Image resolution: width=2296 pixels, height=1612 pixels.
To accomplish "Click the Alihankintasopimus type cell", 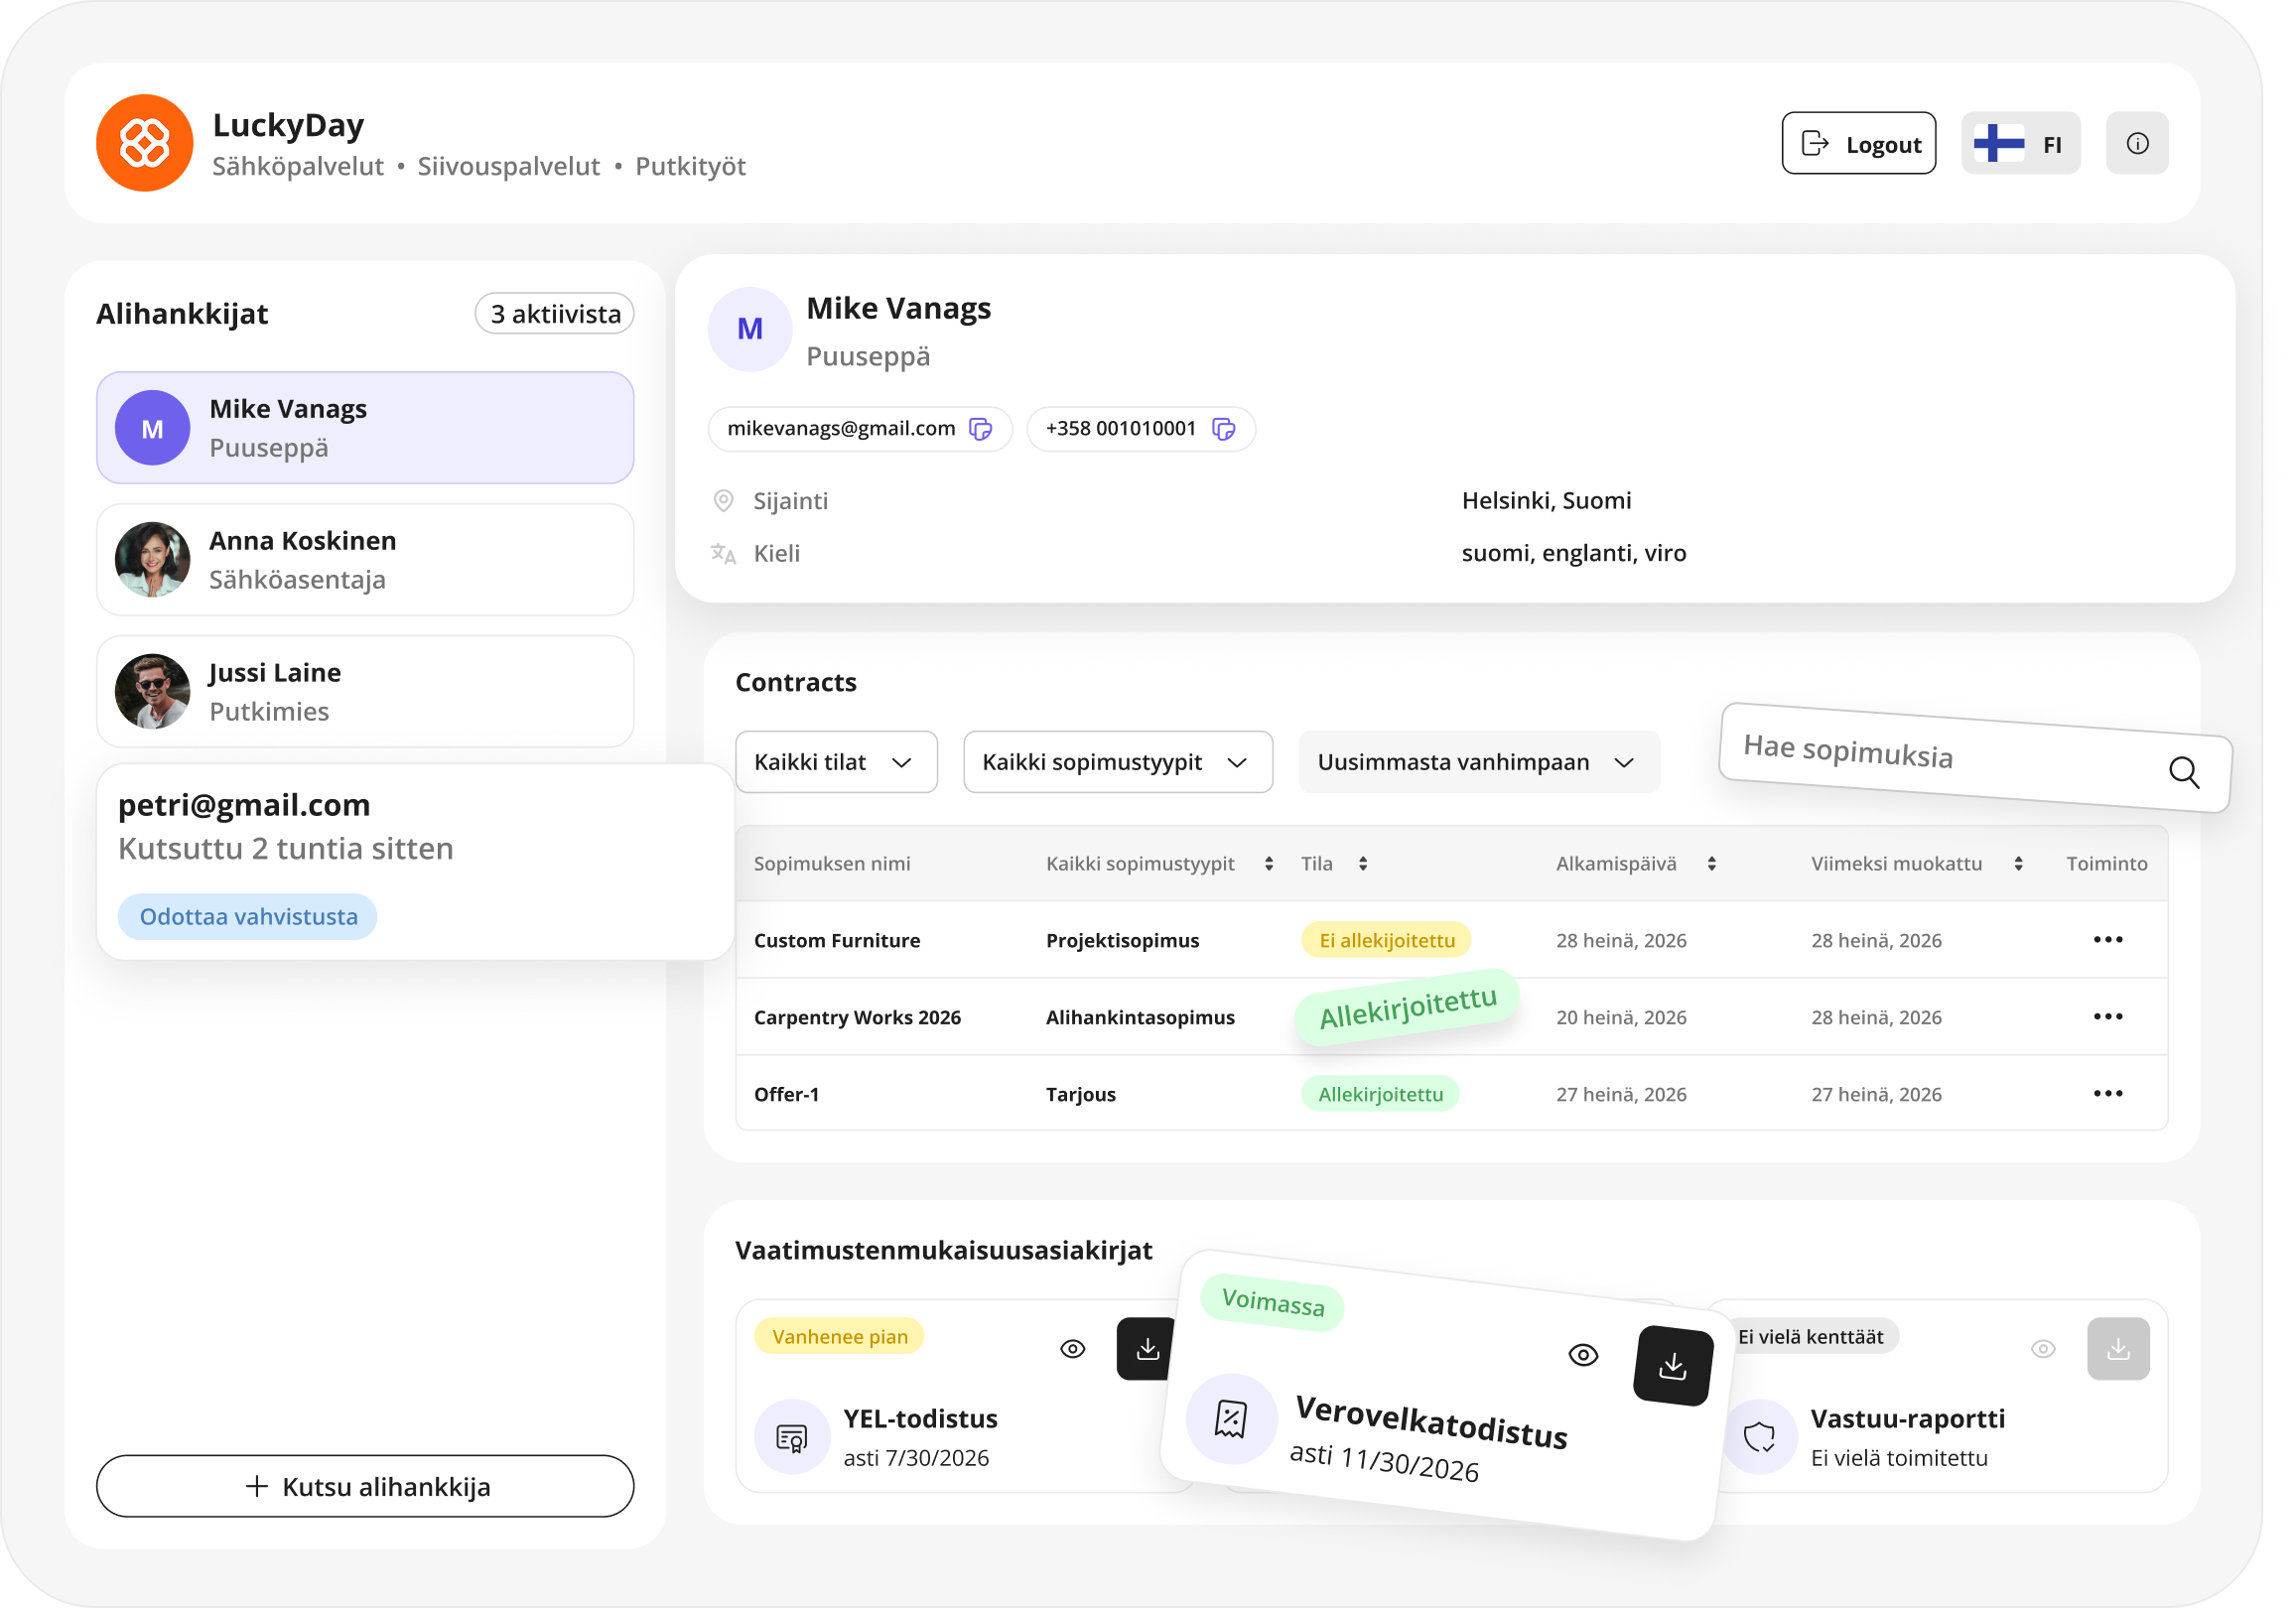I will (1143, 1019).
